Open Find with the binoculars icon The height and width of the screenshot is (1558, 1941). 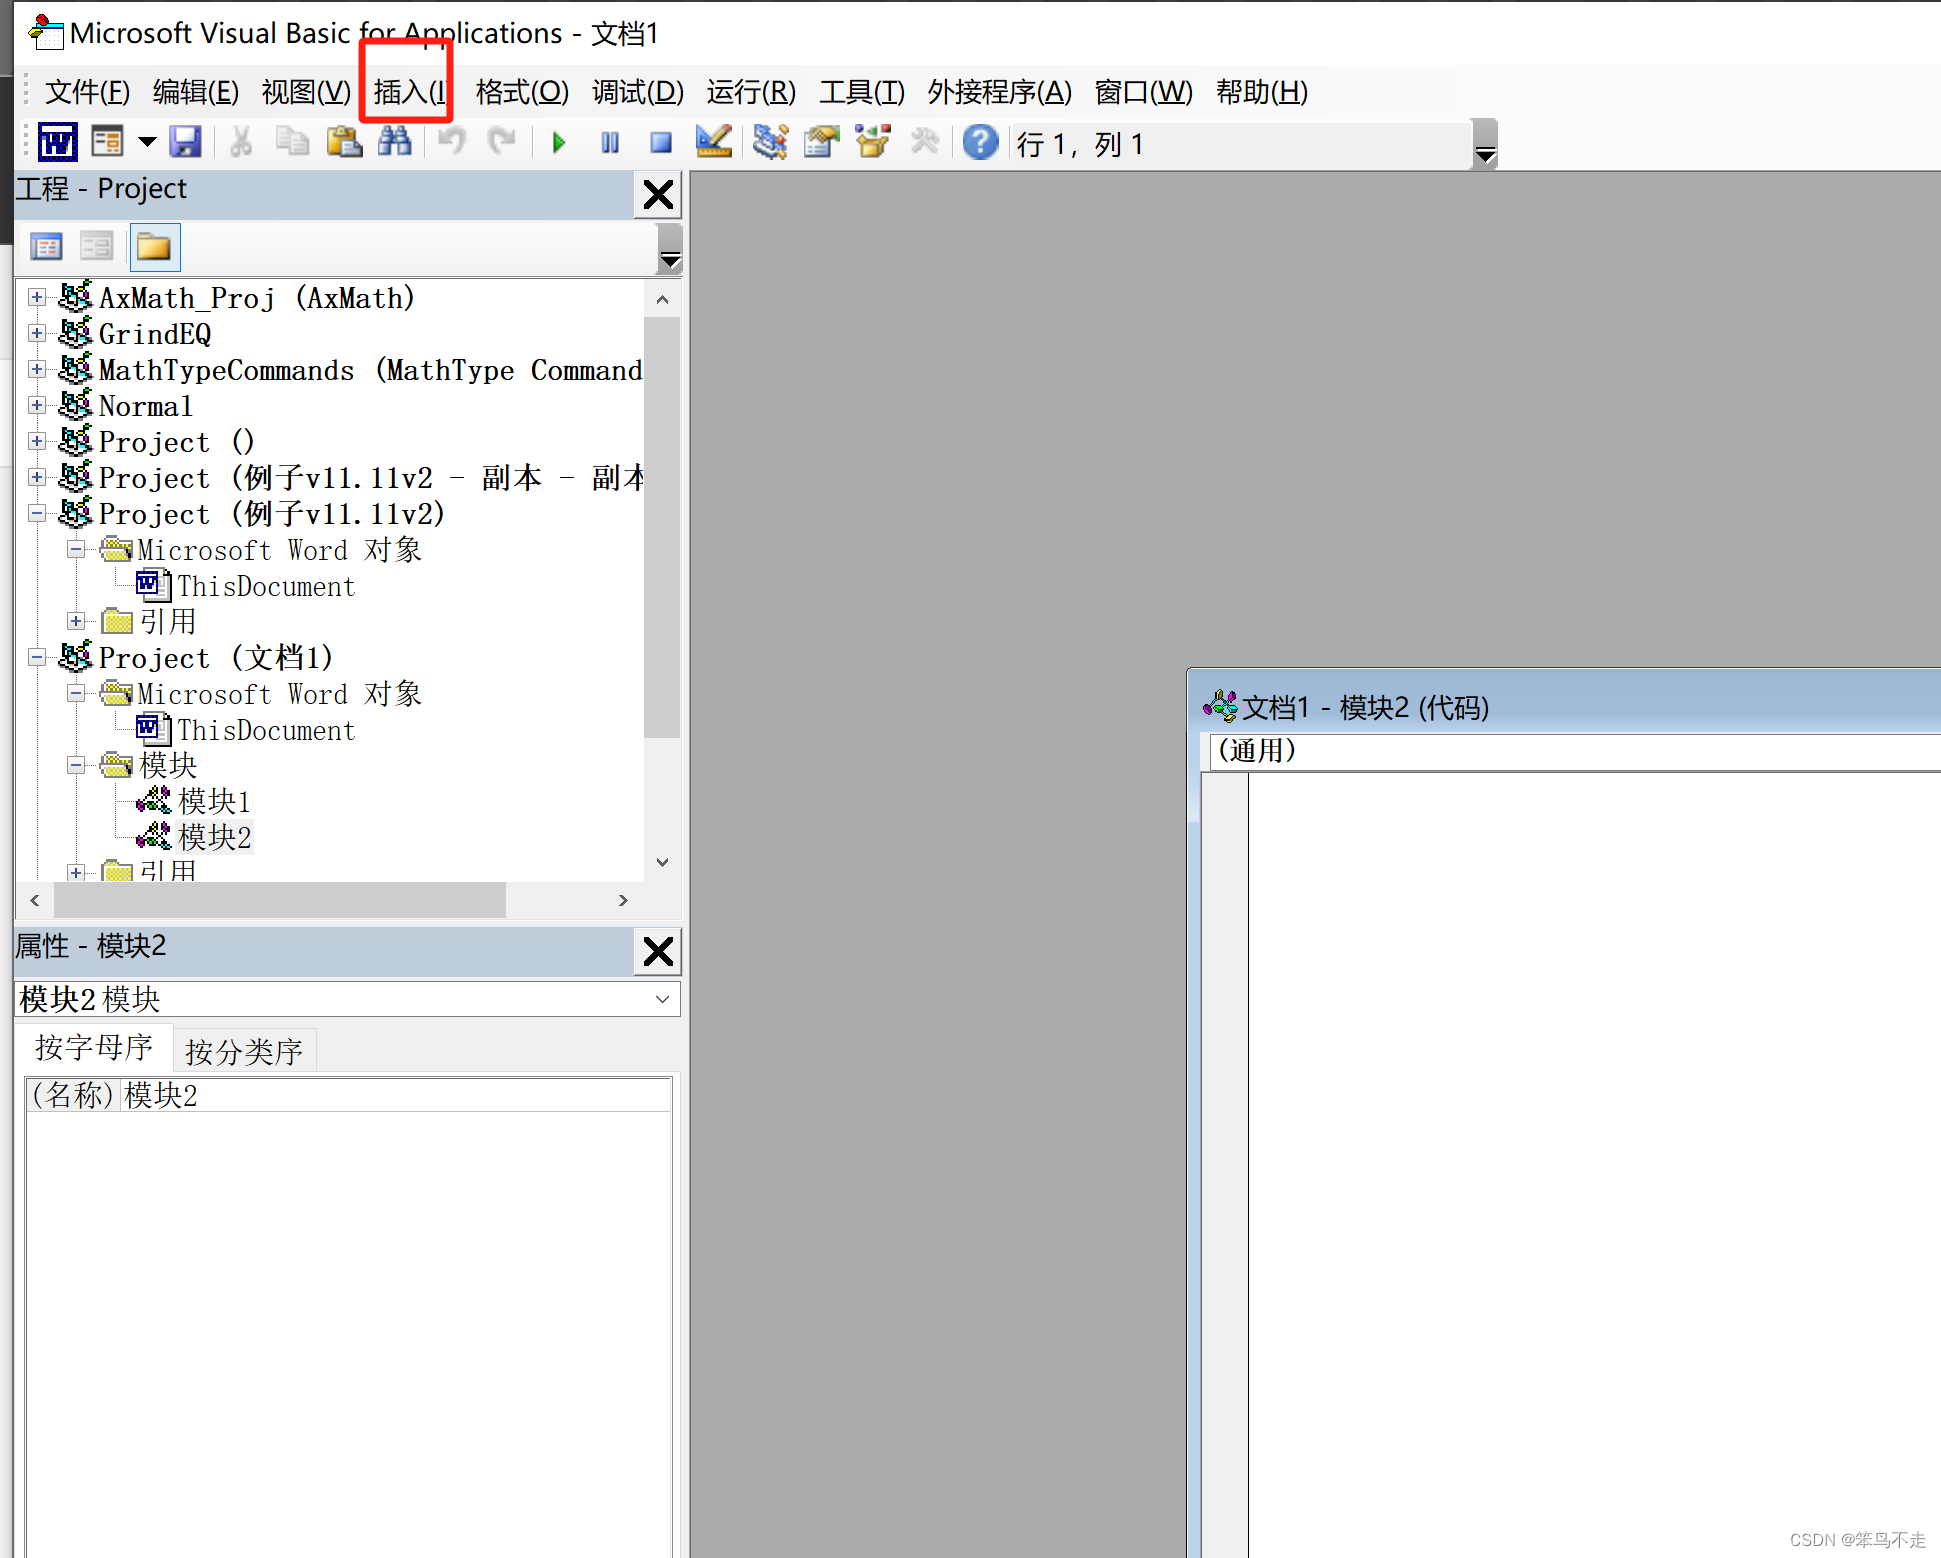coord(394,142)
